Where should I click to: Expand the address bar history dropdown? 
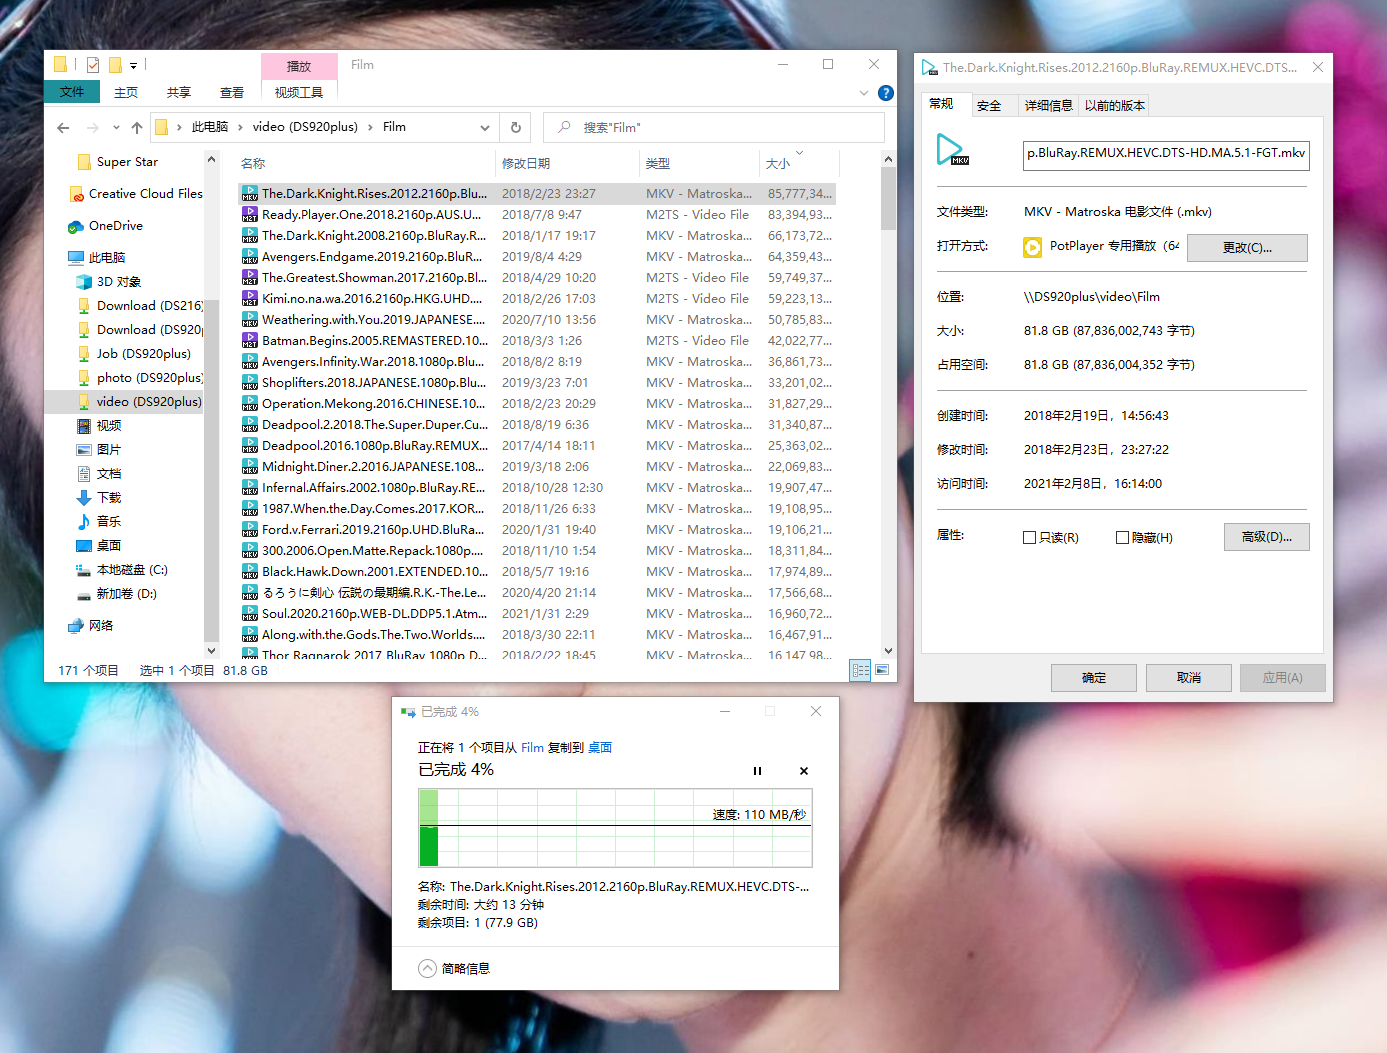click(x=485, y=128)
